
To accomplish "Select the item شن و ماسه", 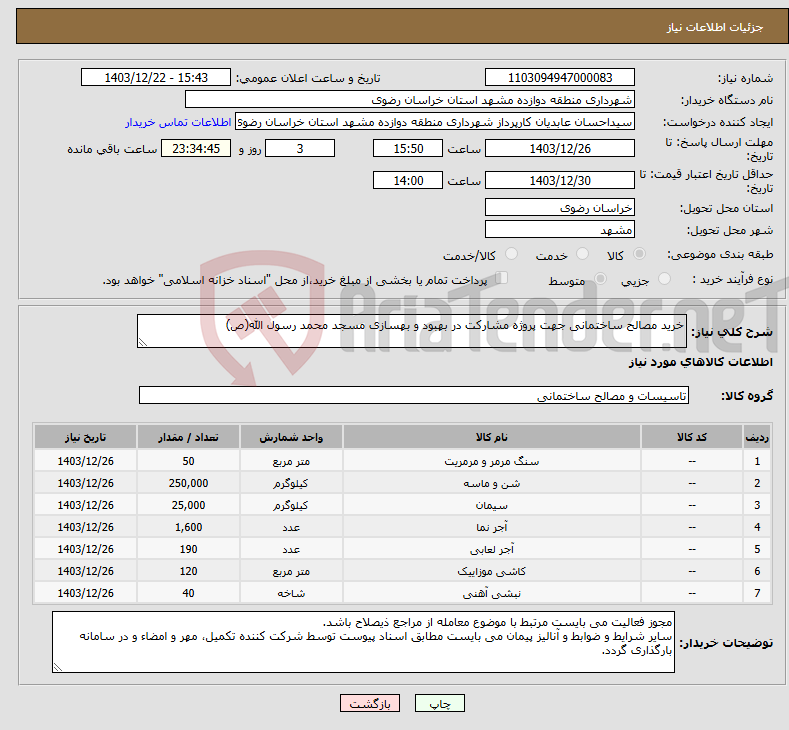I will [492, 483].
